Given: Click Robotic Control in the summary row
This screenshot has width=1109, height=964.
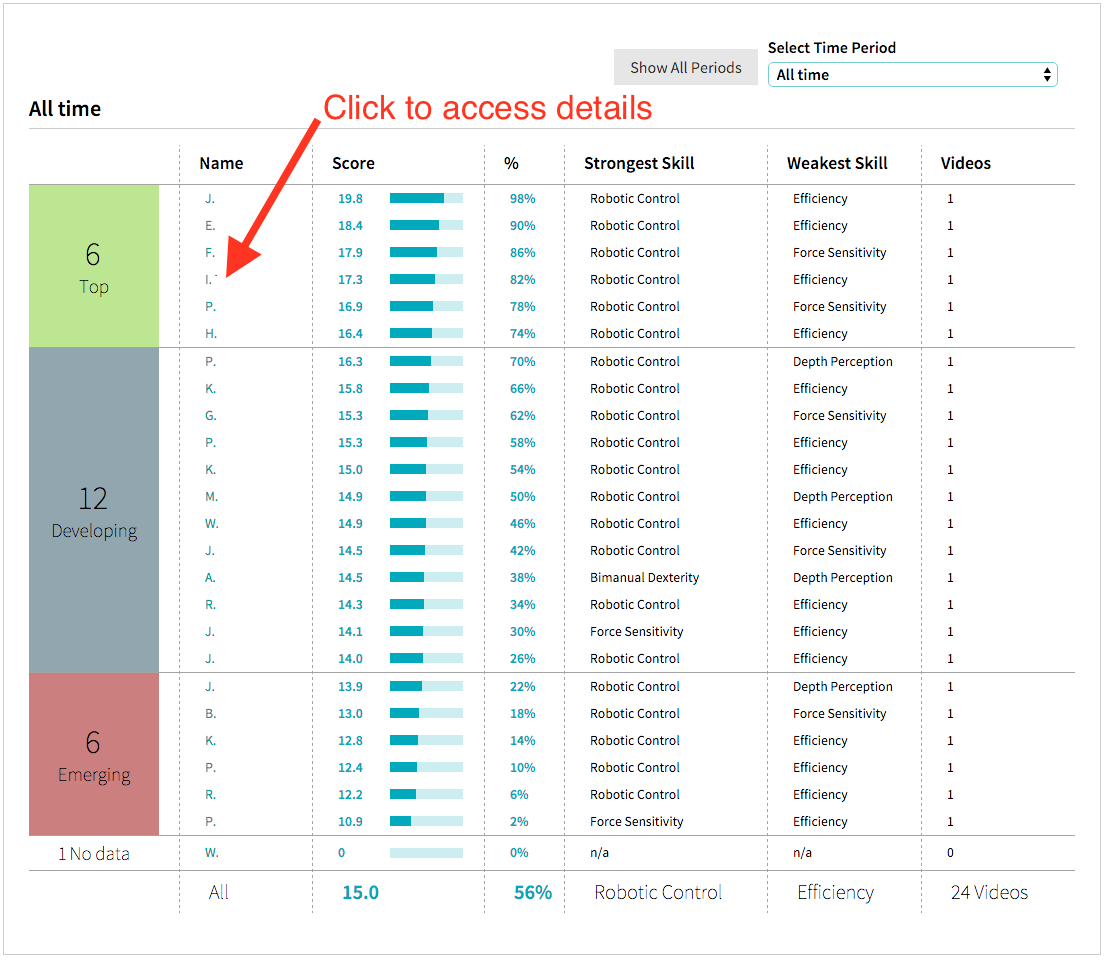Looking at the screenshot, I should 658,893.
